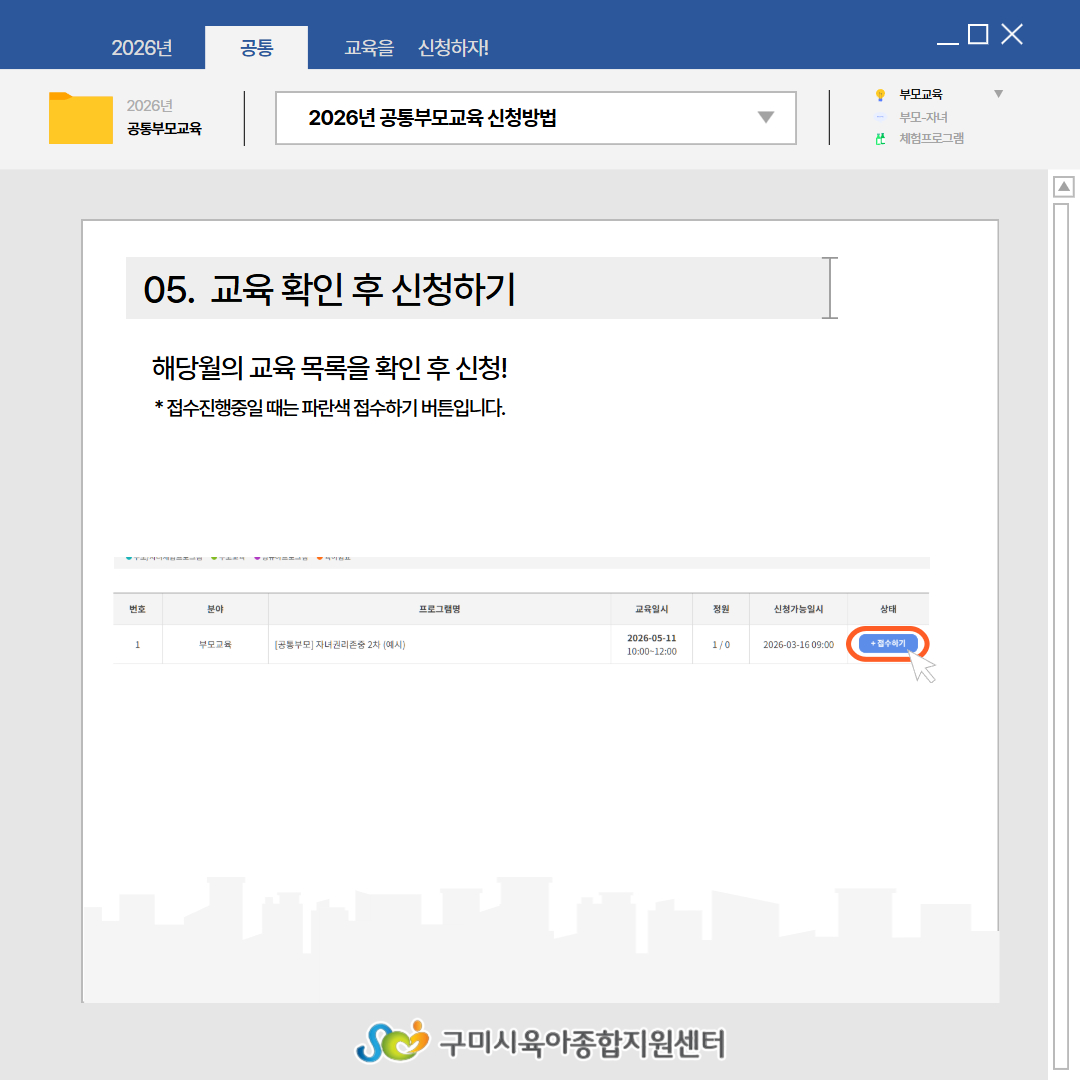Select 체험프로그램 in the category list

click(x=931, y=139)
